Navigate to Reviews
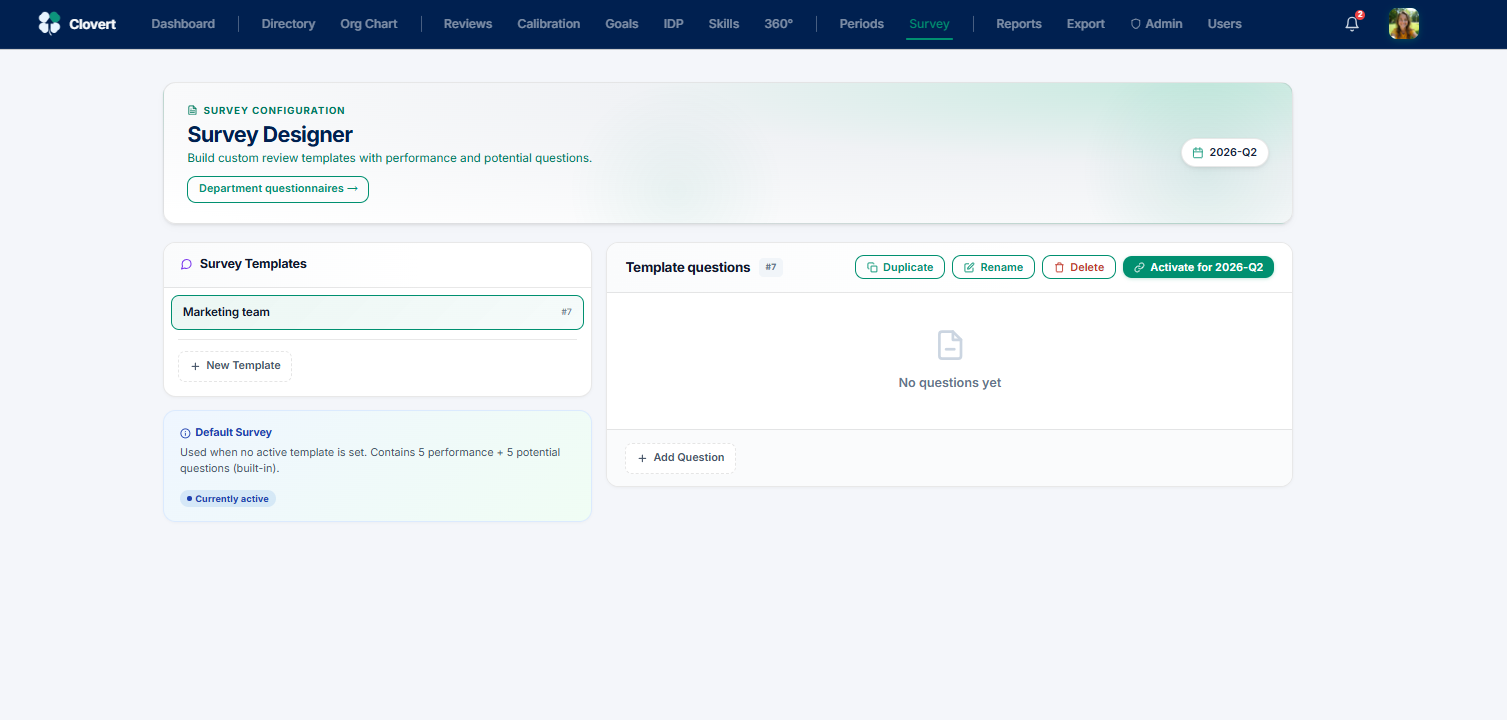 [468, 24]
